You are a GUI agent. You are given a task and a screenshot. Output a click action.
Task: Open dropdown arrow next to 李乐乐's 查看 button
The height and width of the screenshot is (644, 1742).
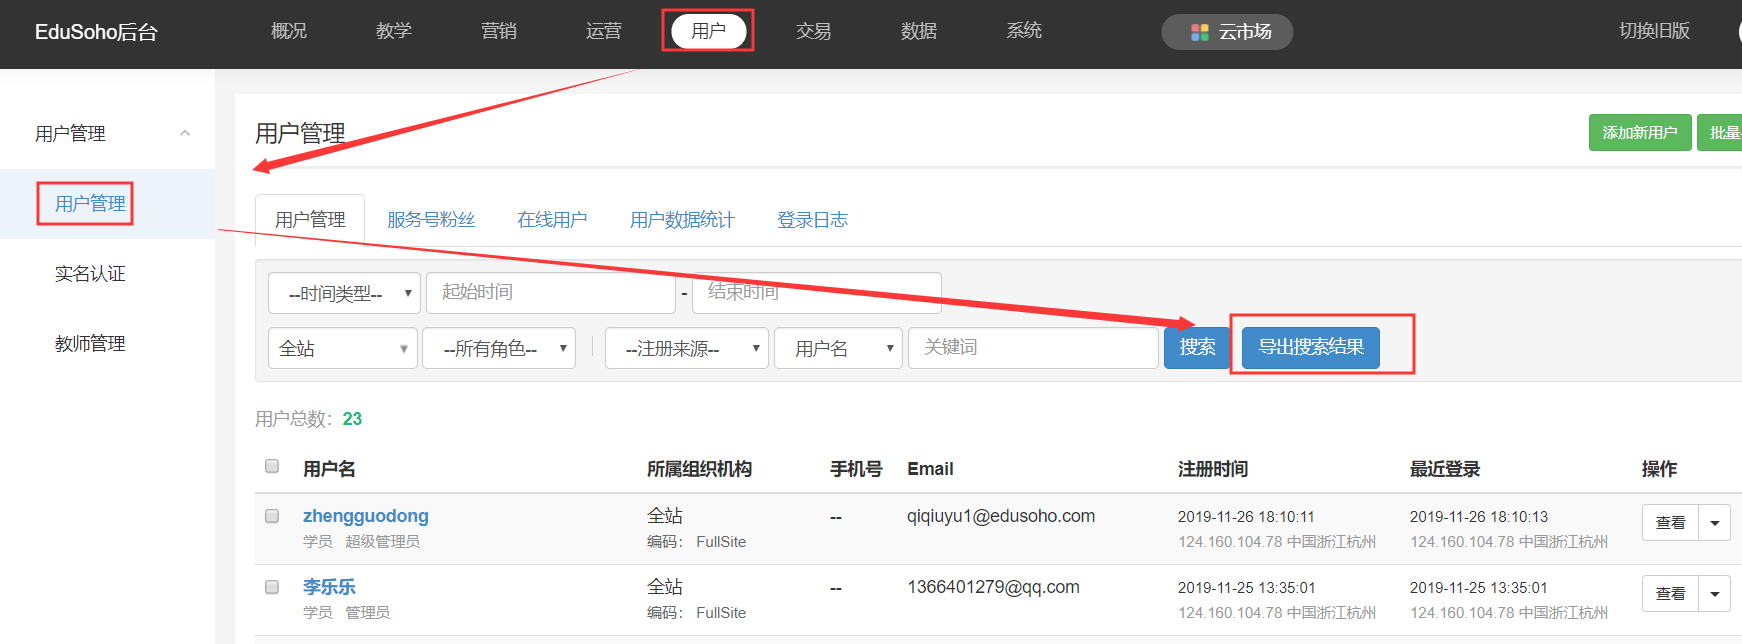coord(1714,594)
